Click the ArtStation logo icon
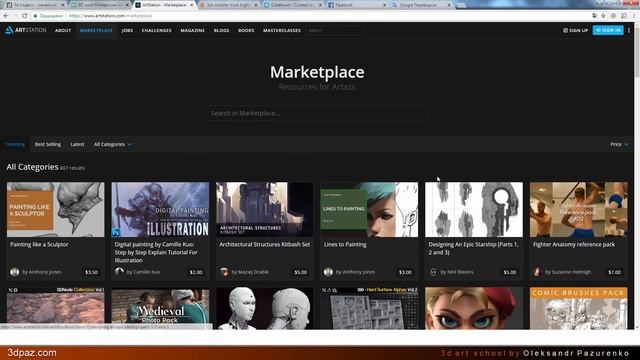 9,30
